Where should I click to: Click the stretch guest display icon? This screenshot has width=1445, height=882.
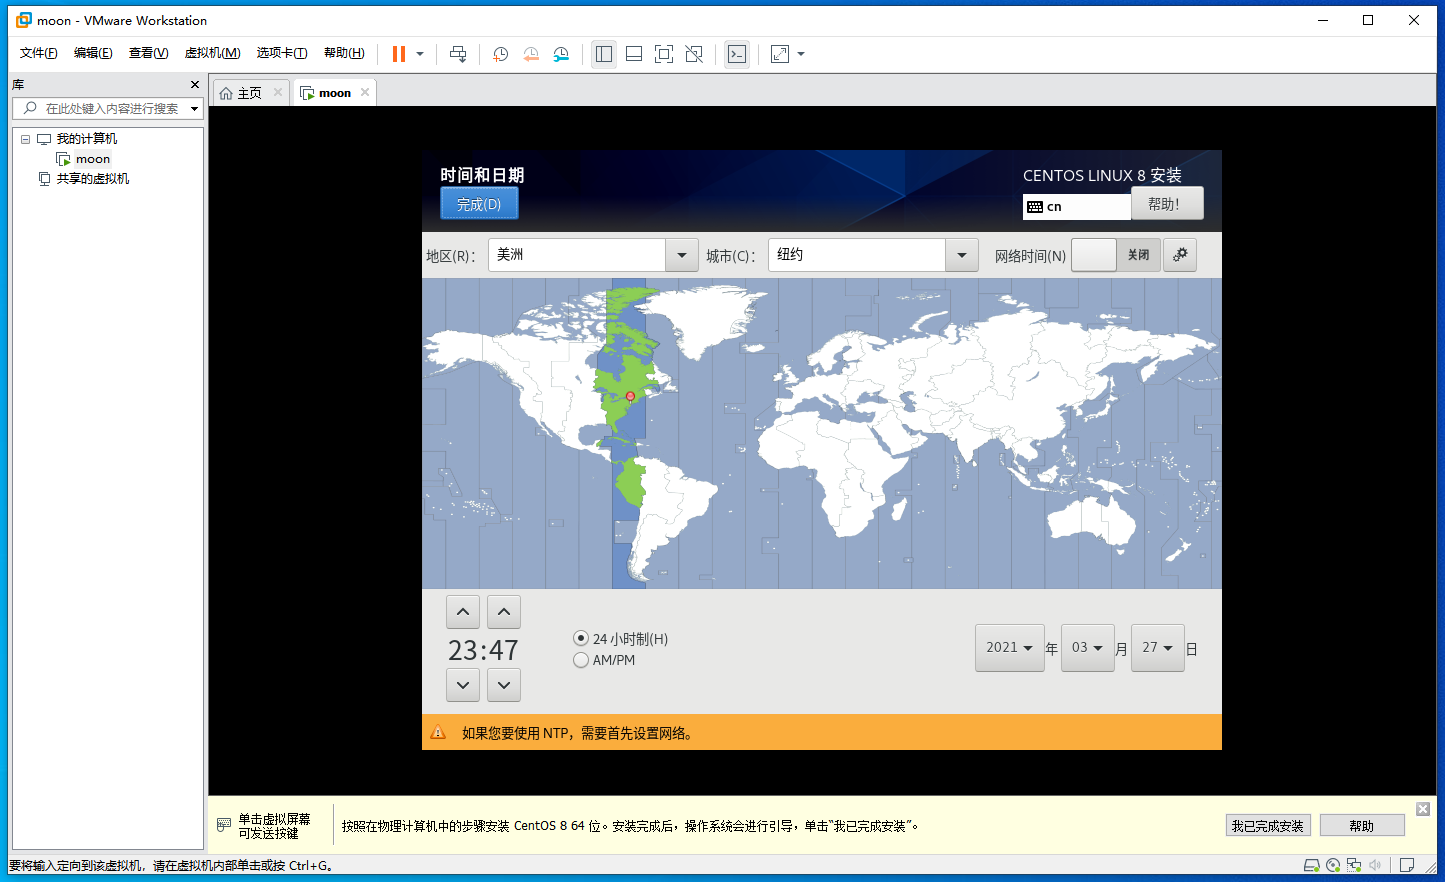(780, 54)
